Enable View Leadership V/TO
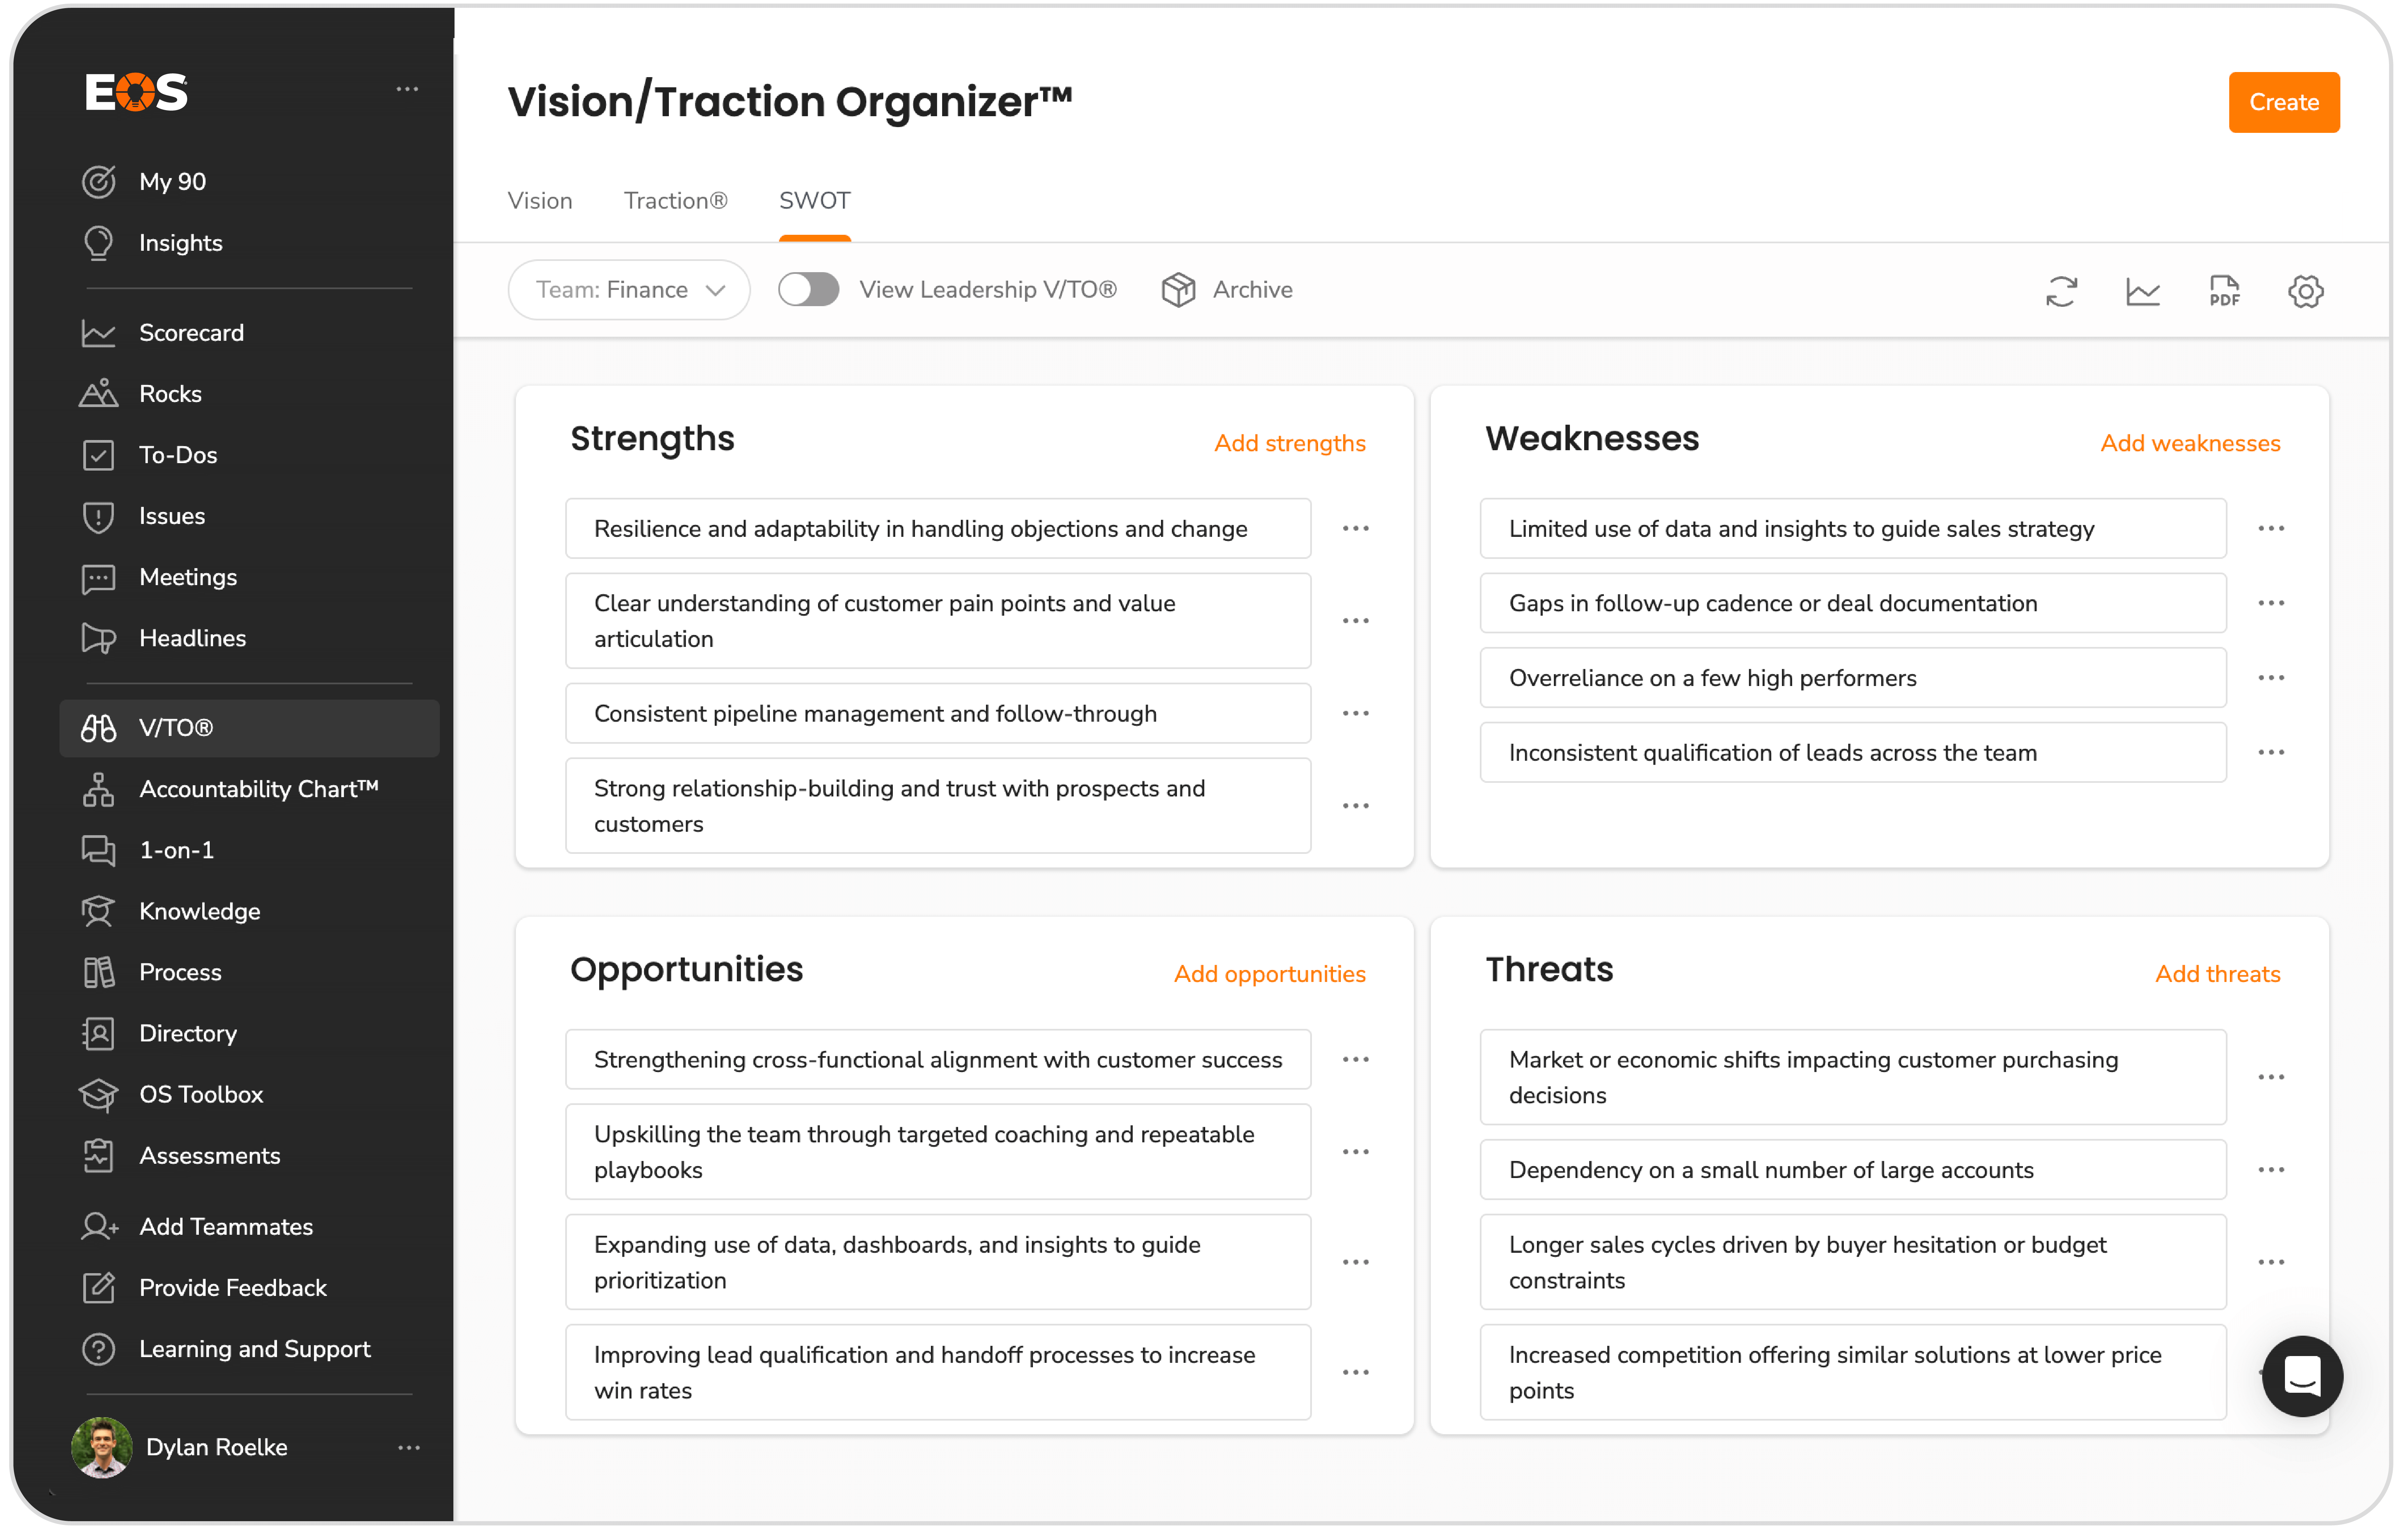The height and width of the screenshot is (1529, 2408). (808, 289)
